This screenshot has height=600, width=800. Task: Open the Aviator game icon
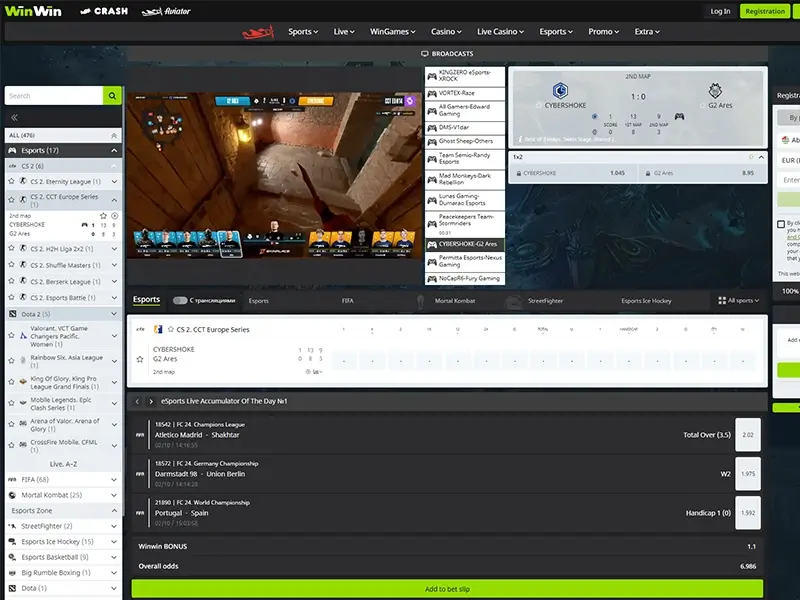166,11
